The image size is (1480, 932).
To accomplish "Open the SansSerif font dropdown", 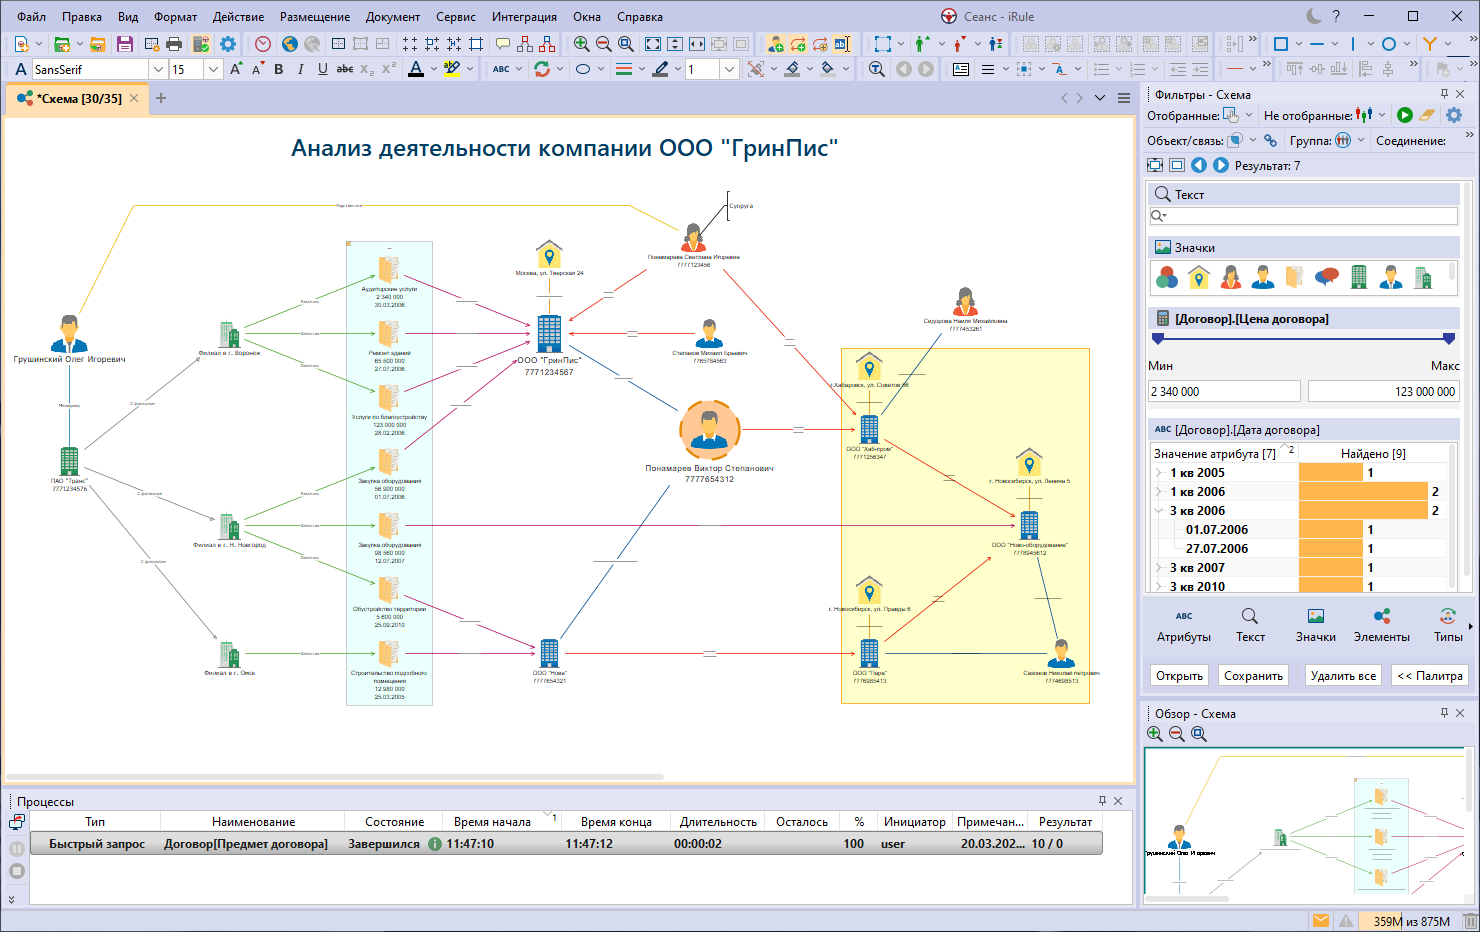I will (158, 69).
